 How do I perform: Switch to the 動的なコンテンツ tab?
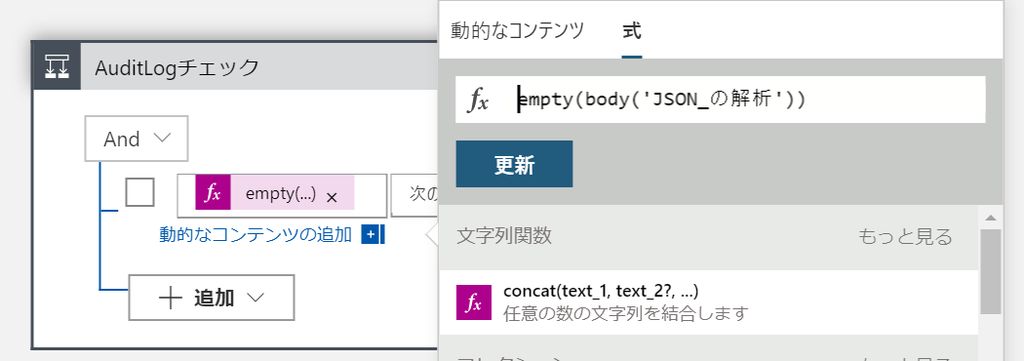(517, 31)
